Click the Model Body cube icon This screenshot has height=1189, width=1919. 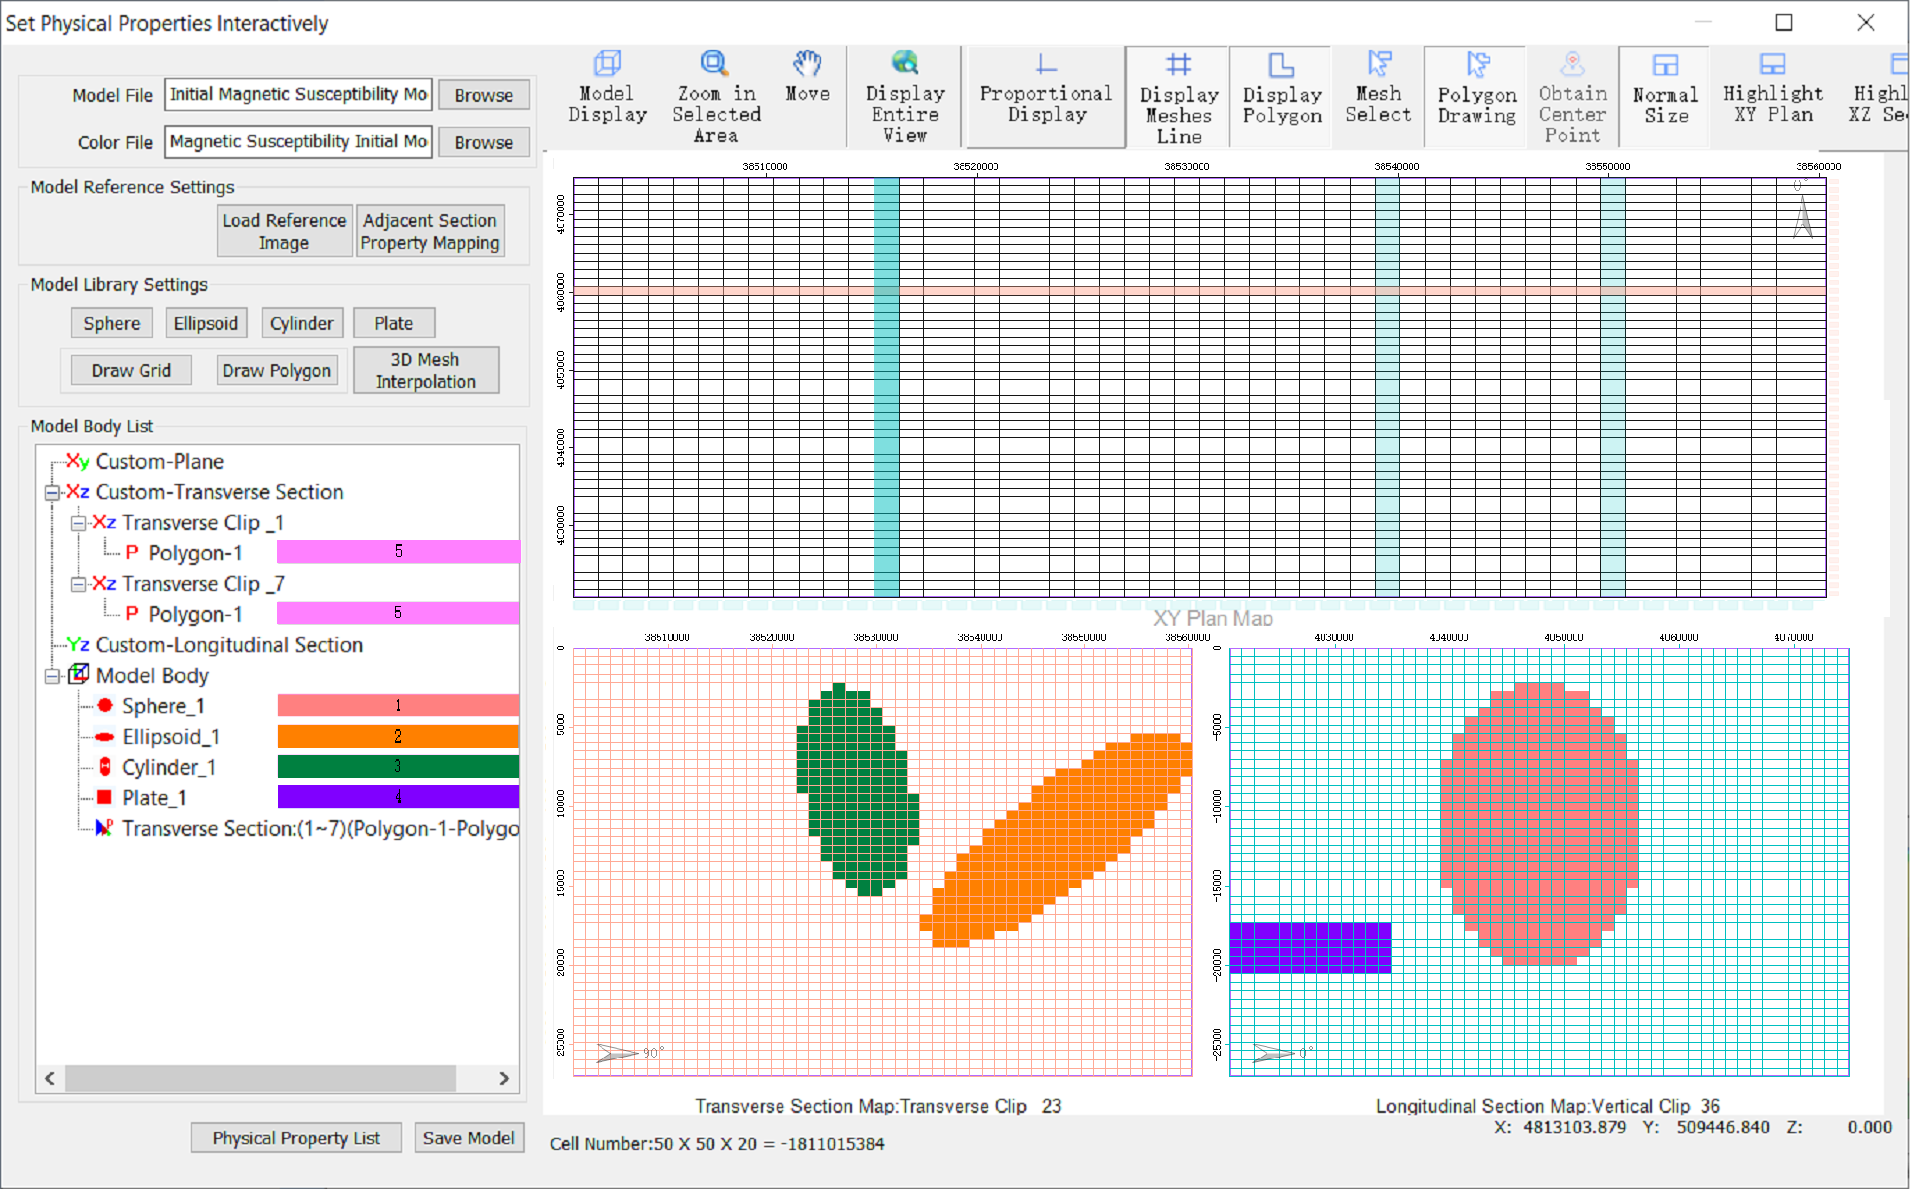(78, 675)
